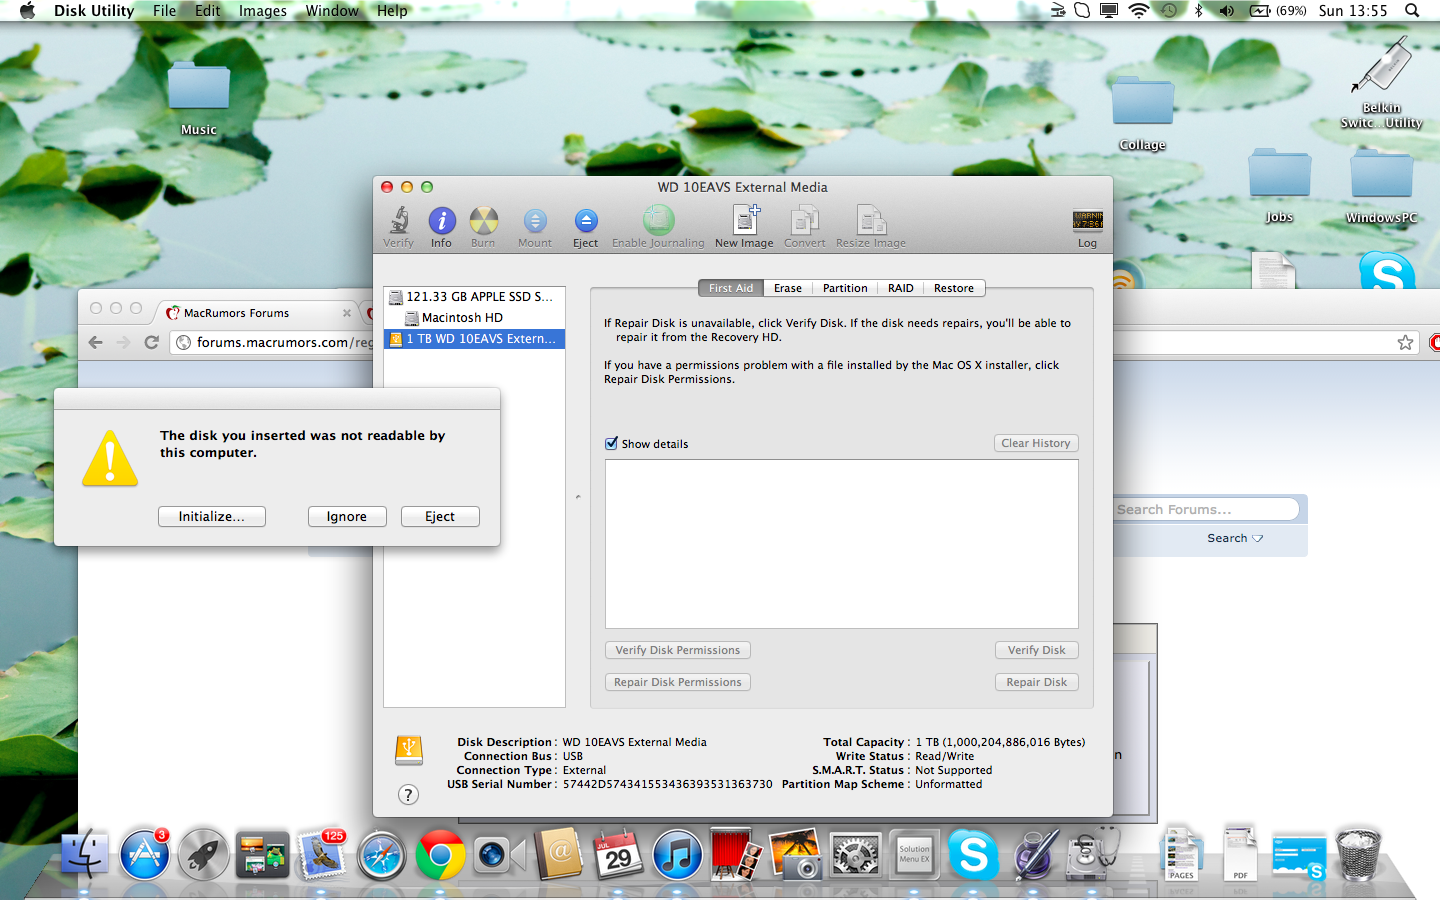Open Safari compass icon in Dock
1440x900 pixels.
pos(381,857)
